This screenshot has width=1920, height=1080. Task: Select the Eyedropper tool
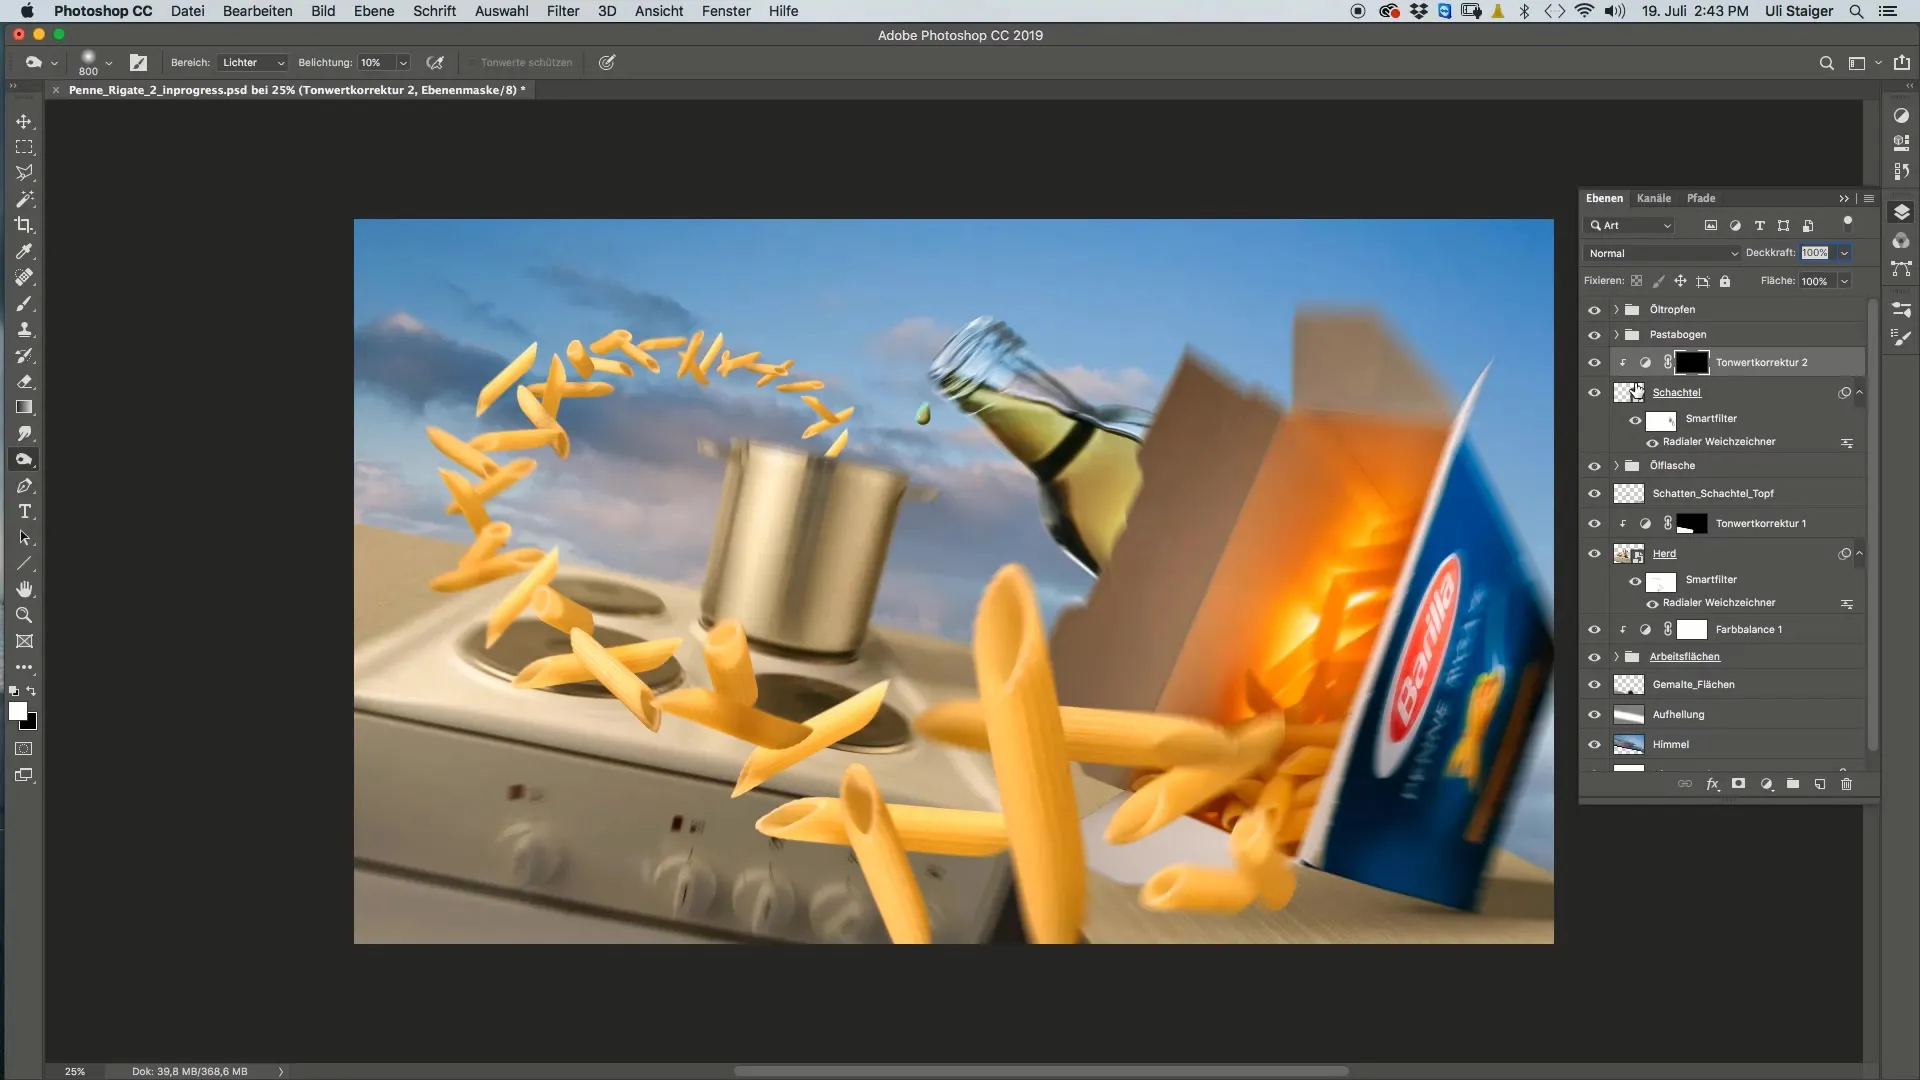tap(24, 251)
